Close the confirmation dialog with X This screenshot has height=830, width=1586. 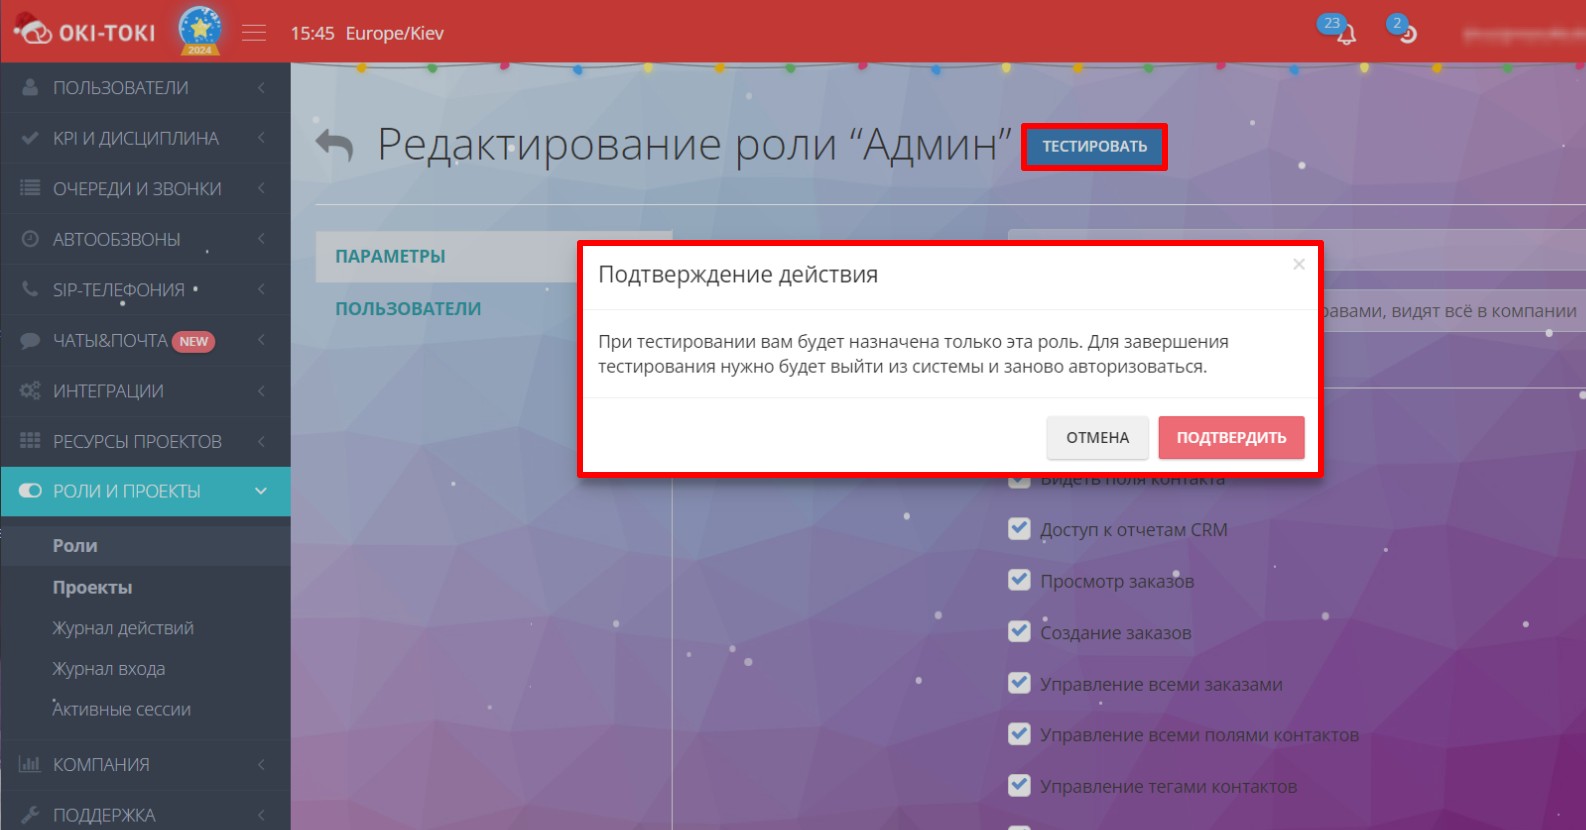coord(1299,264)
